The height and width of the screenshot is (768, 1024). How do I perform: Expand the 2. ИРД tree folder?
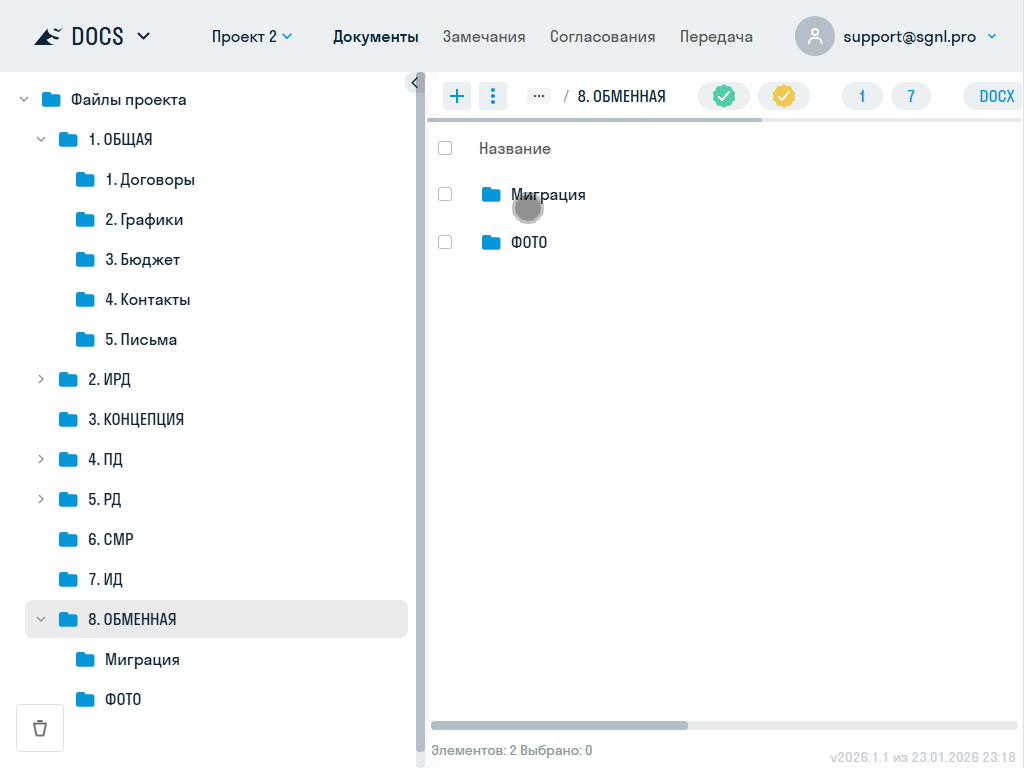pyautogui.click(x=41, y=379)
